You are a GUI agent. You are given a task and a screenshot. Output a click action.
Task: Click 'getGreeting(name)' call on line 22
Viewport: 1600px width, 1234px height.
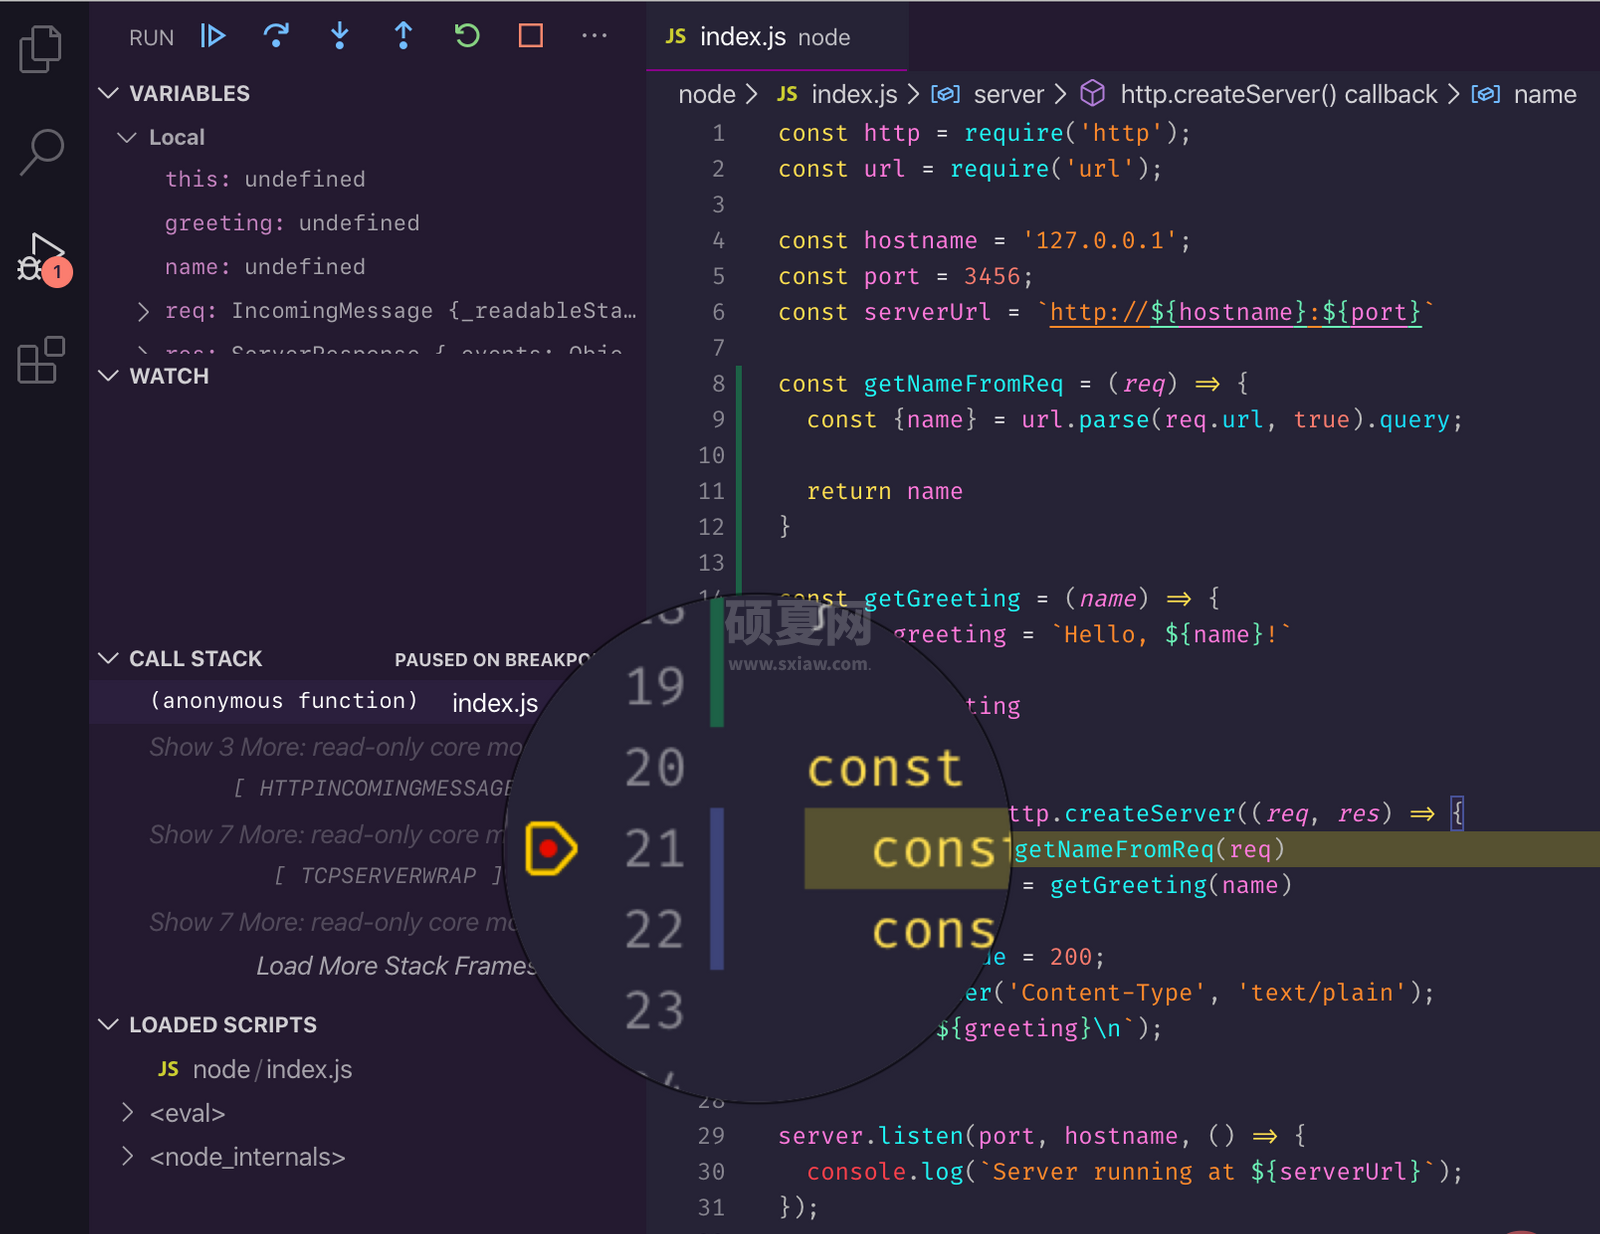click(x=1171, y=885)
